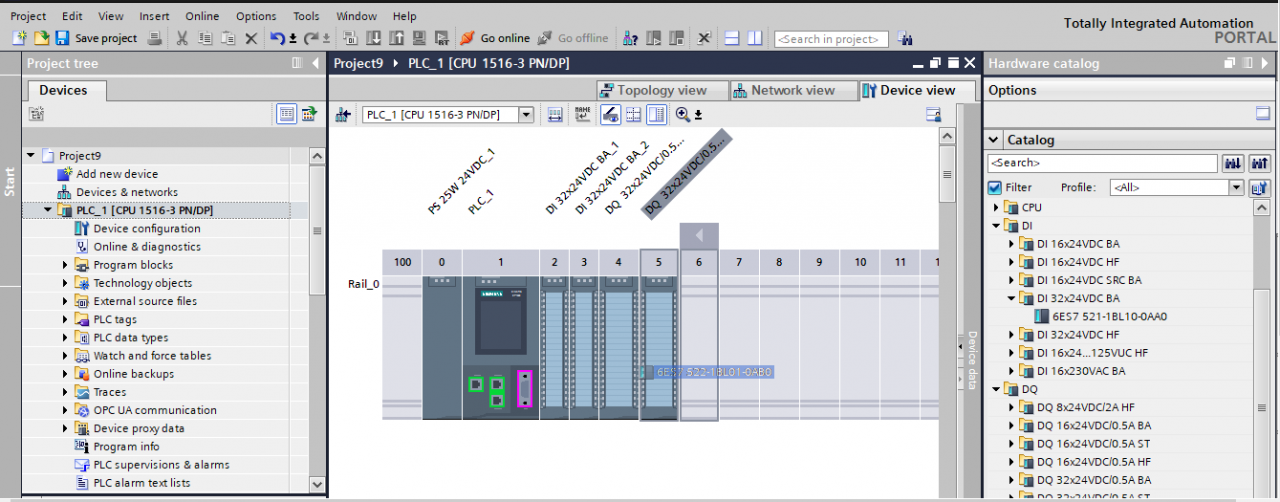Image resolution: width=1280 pixels, height=502 pixels.
Task: Collapse the Catalog section chevron
Action: coord(994,140)
